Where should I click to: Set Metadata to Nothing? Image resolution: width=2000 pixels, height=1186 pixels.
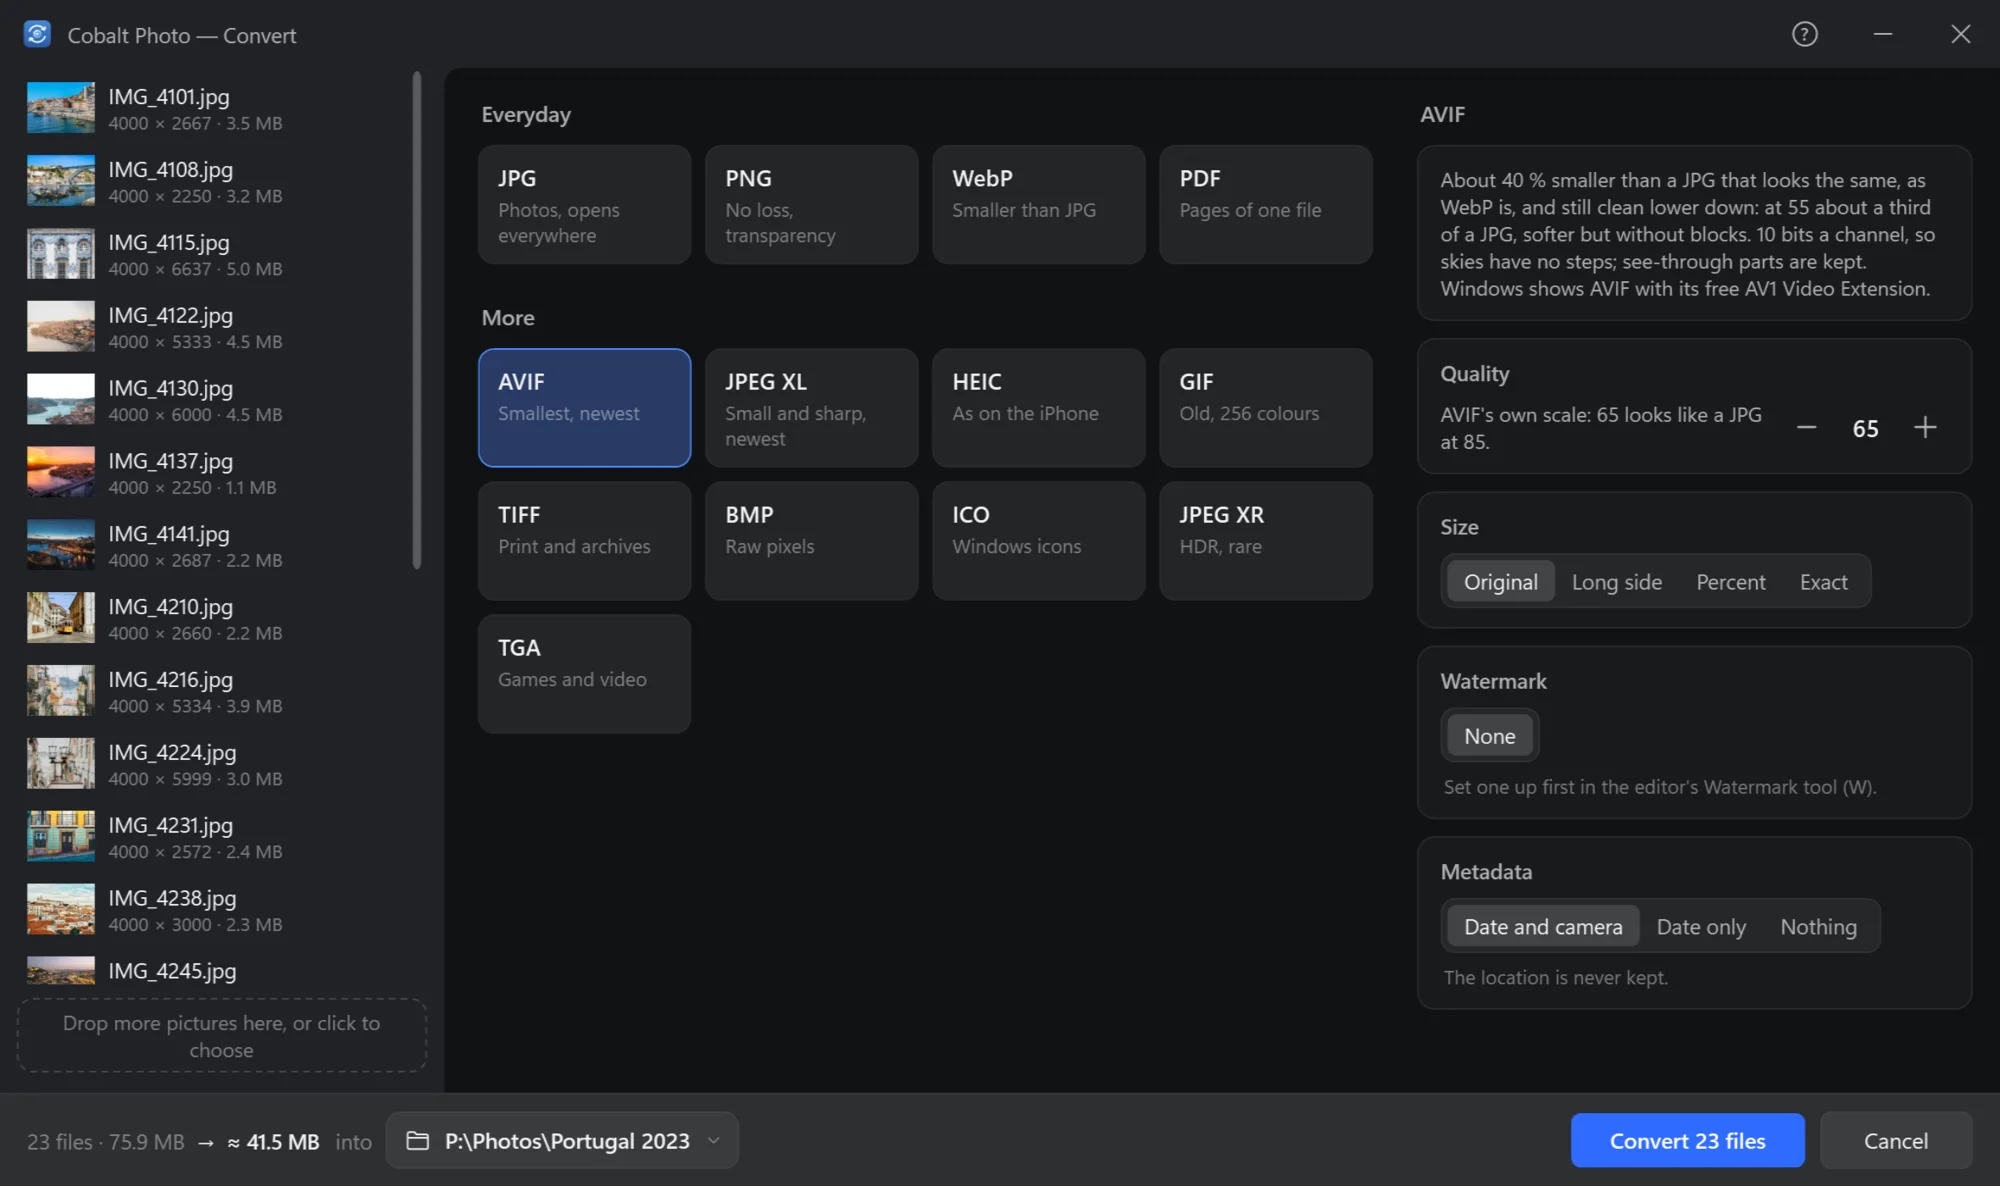[x=1818, y=927]
